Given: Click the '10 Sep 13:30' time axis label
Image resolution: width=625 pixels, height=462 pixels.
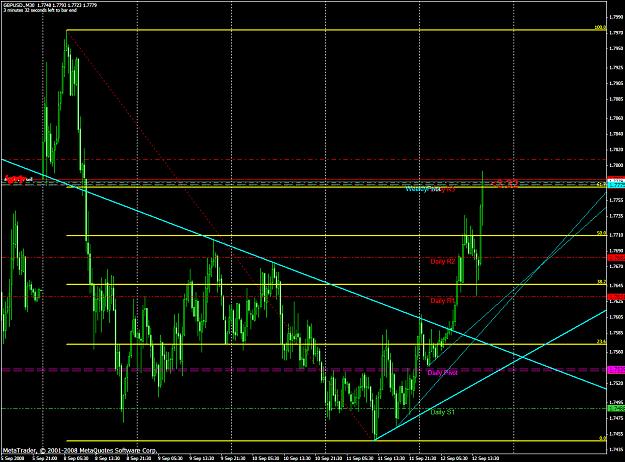Looking at the screenshot, I should click(x=297, y=458).
